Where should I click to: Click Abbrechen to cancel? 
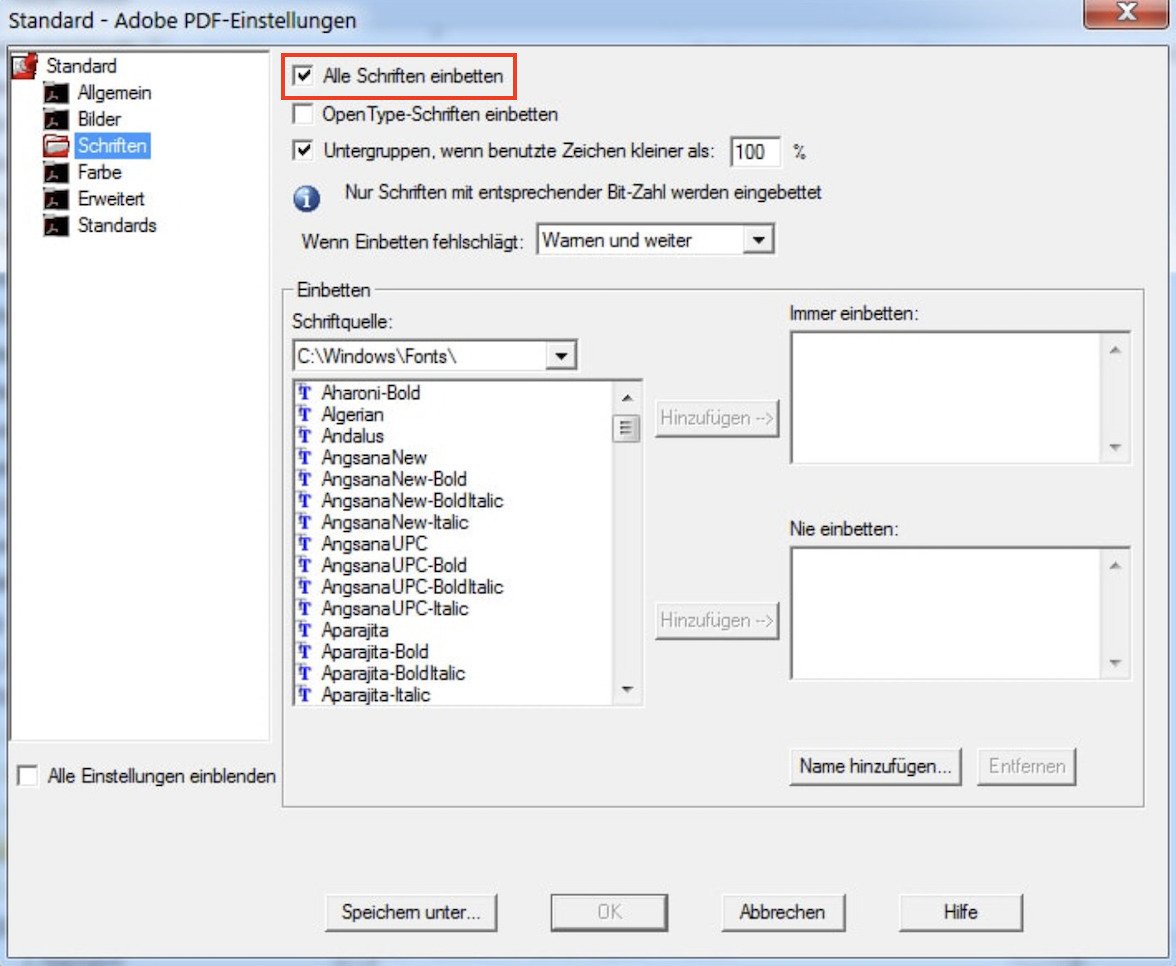[783, 912]
